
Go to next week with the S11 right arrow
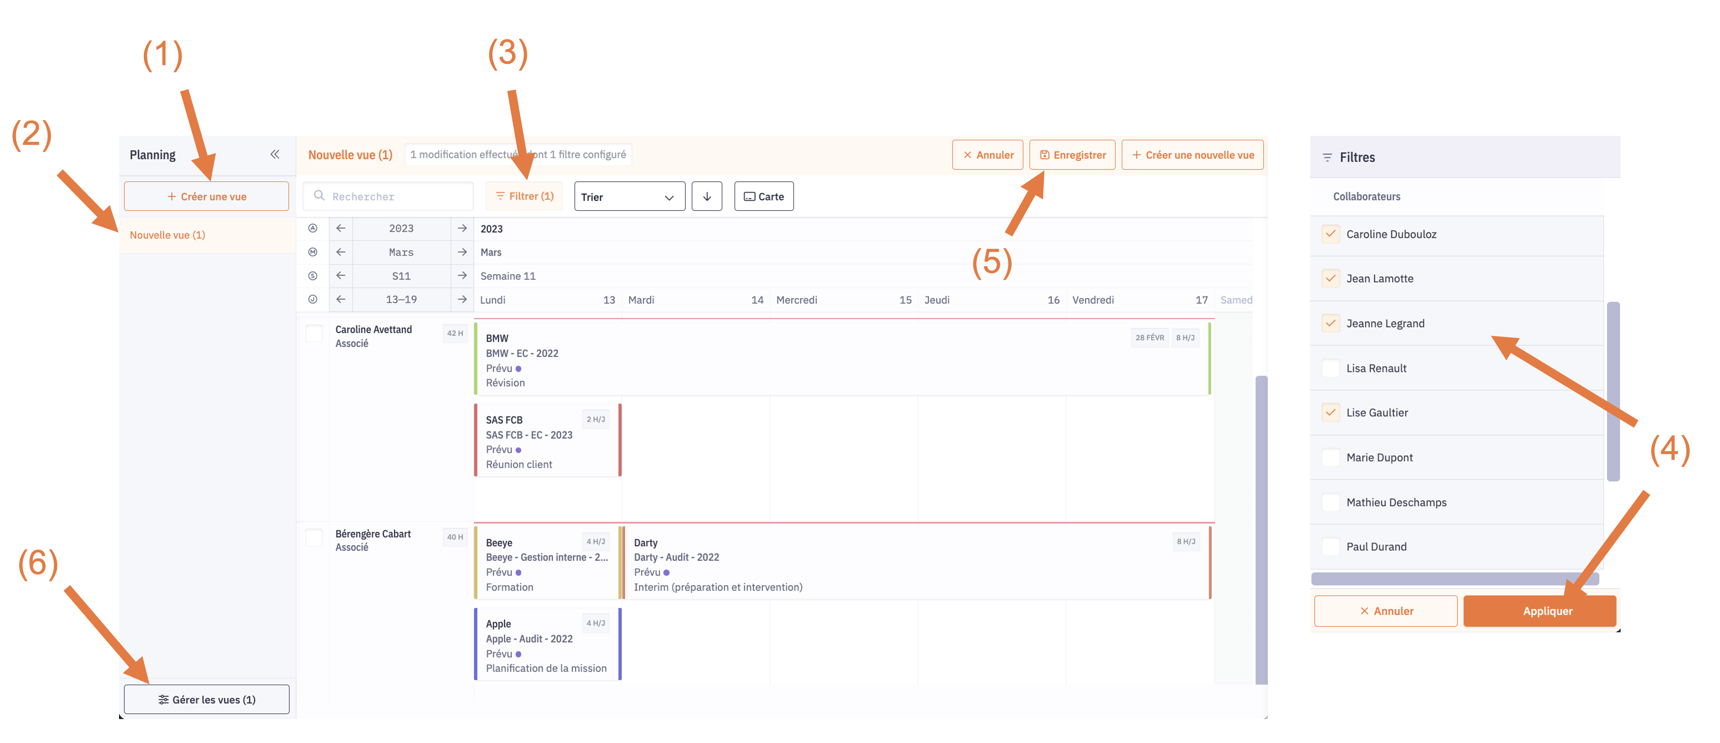coord(461,275)
